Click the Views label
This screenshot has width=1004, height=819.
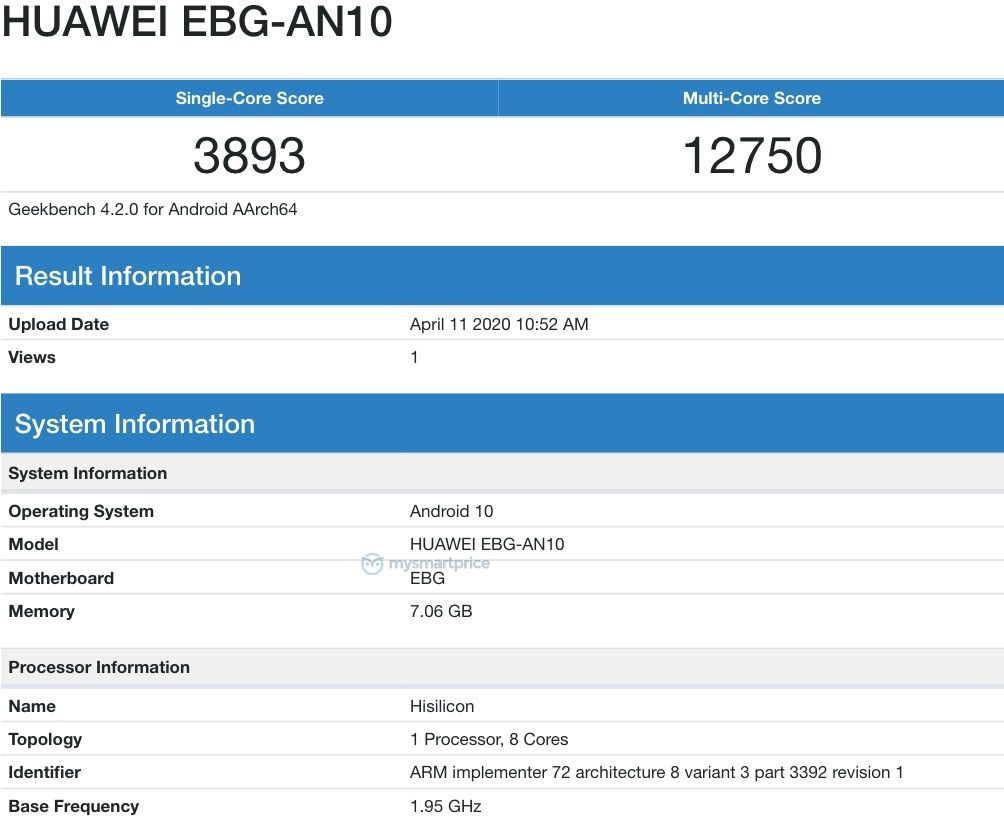point(32,357)
